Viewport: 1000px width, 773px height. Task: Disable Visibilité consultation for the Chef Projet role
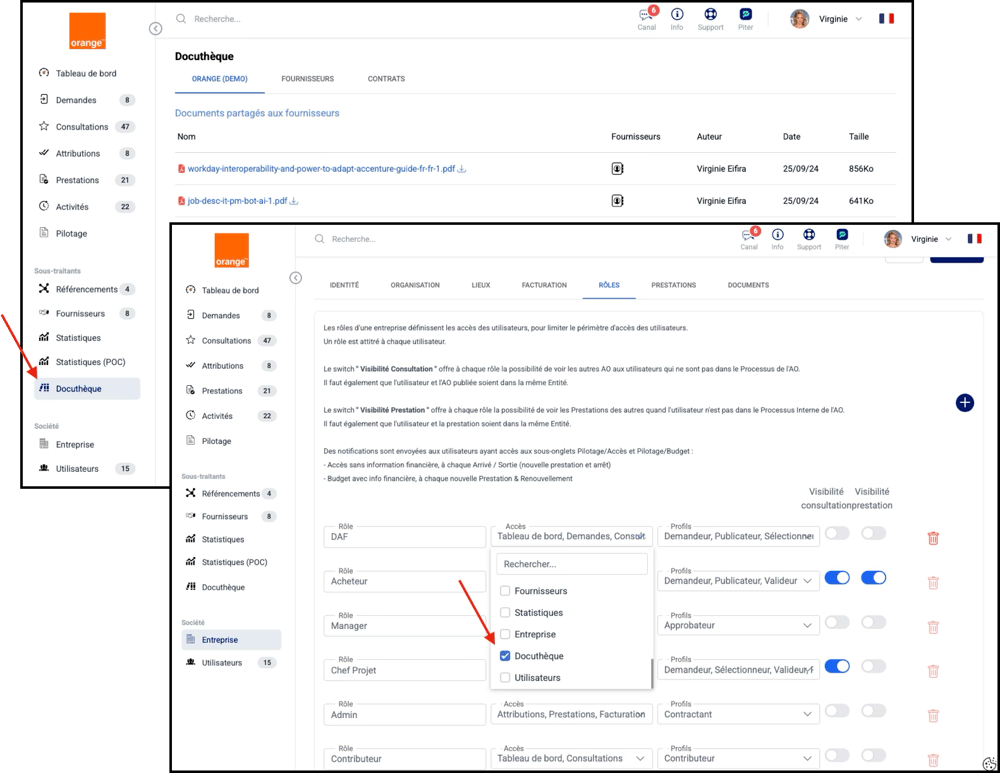pyautogui.click(x=837, y=666)
